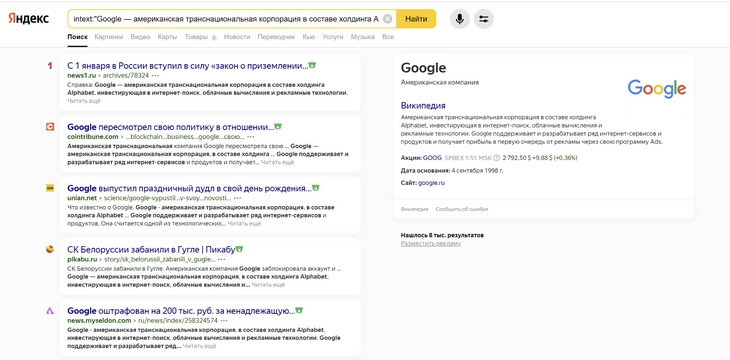Image resolution: width=730 pixels, height=360 pixels.
Task: Open result 'Google выпустил праздничный дудл'
Action: (x=189, y=188)
